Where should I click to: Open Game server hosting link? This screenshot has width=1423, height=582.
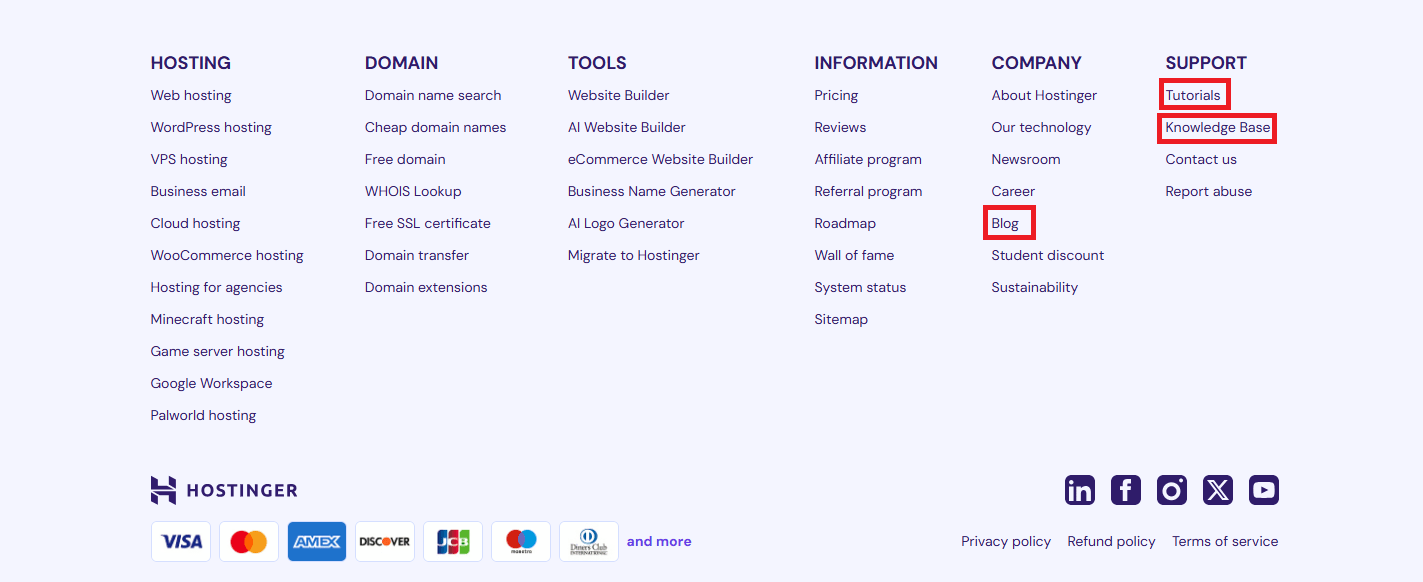[x=218, y=351]
